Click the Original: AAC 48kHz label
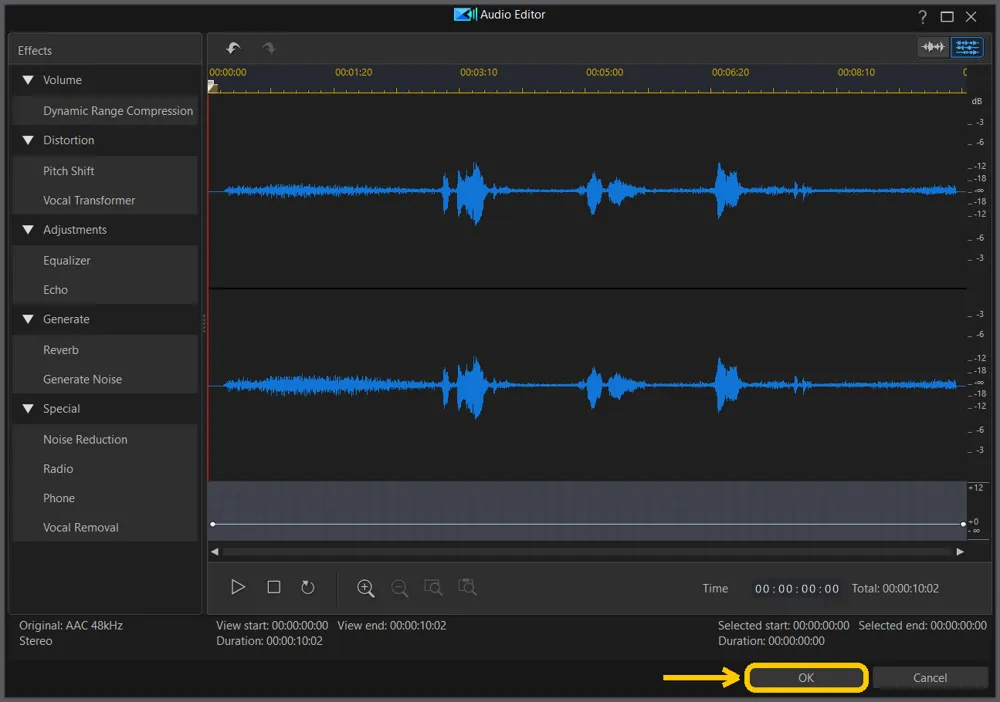 point(71,625)
